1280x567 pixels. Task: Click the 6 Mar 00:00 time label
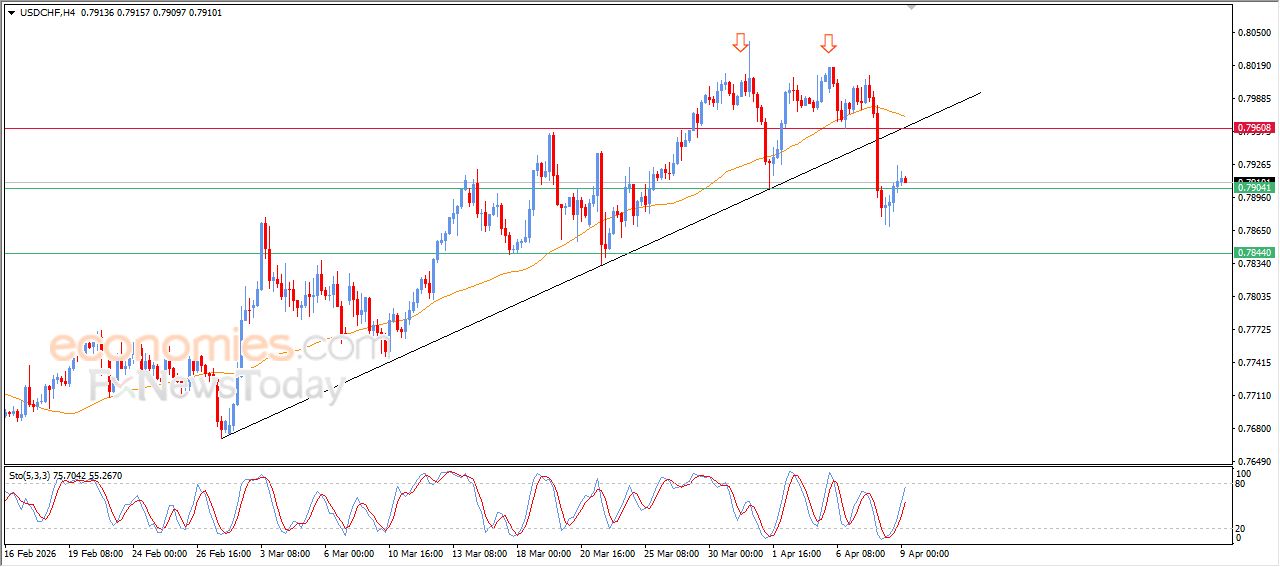pyautogui.click(x=351, y=553)
